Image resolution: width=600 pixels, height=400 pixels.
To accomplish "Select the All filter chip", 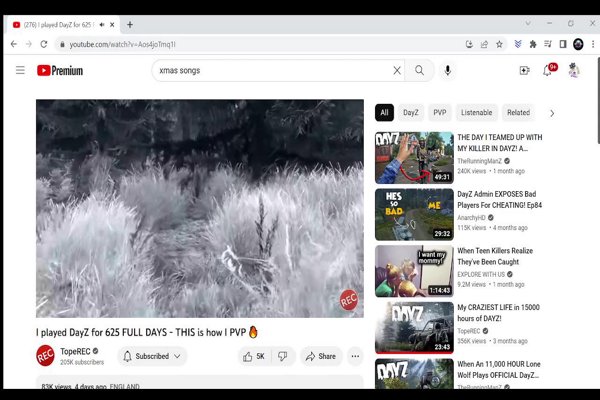I will point(384,113).
